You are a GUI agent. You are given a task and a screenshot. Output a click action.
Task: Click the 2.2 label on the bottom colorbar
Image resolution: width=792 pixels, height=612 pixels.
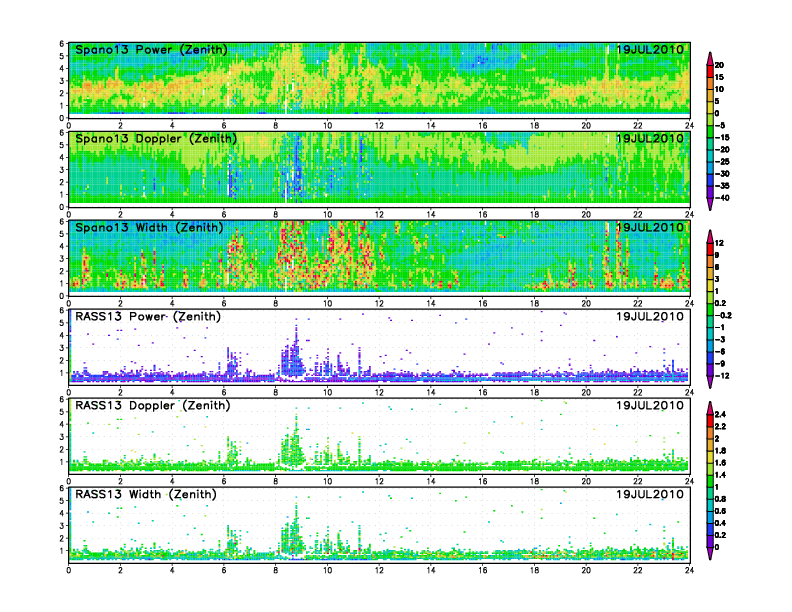(x=720, y=426)
